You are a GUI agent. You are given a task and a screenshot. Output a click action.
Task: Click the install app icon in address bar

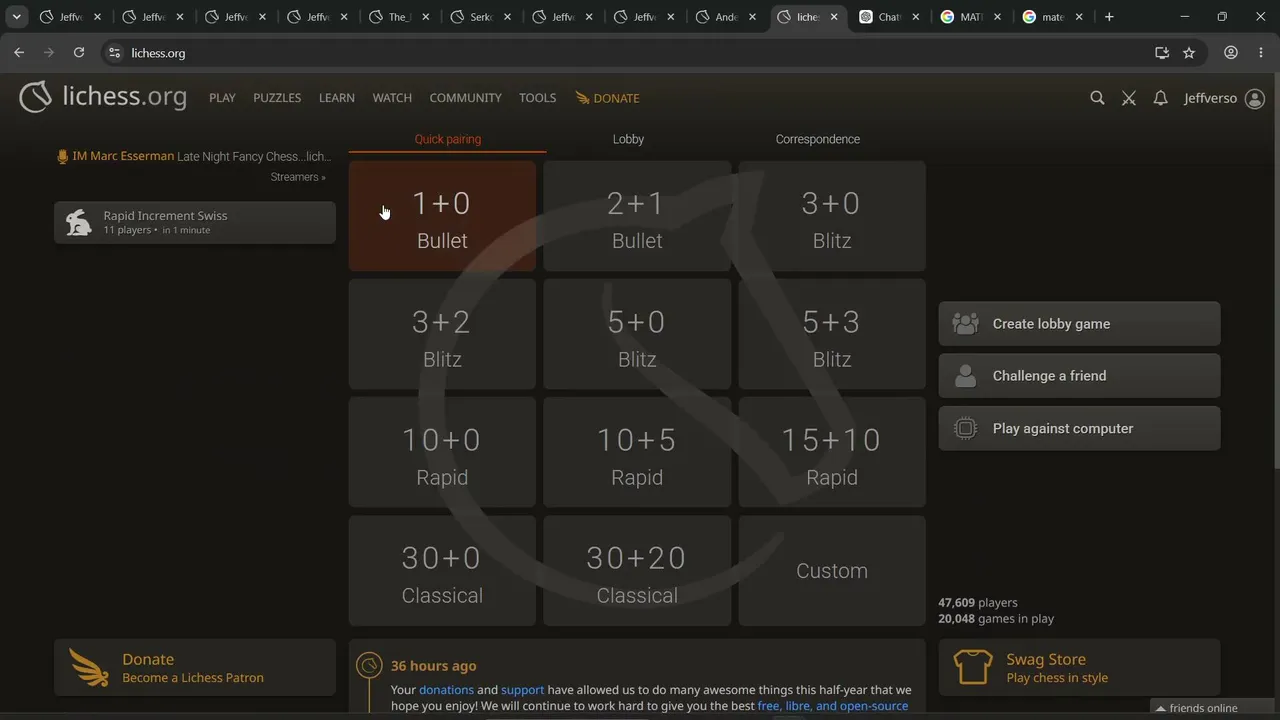tap(1161, 53)
